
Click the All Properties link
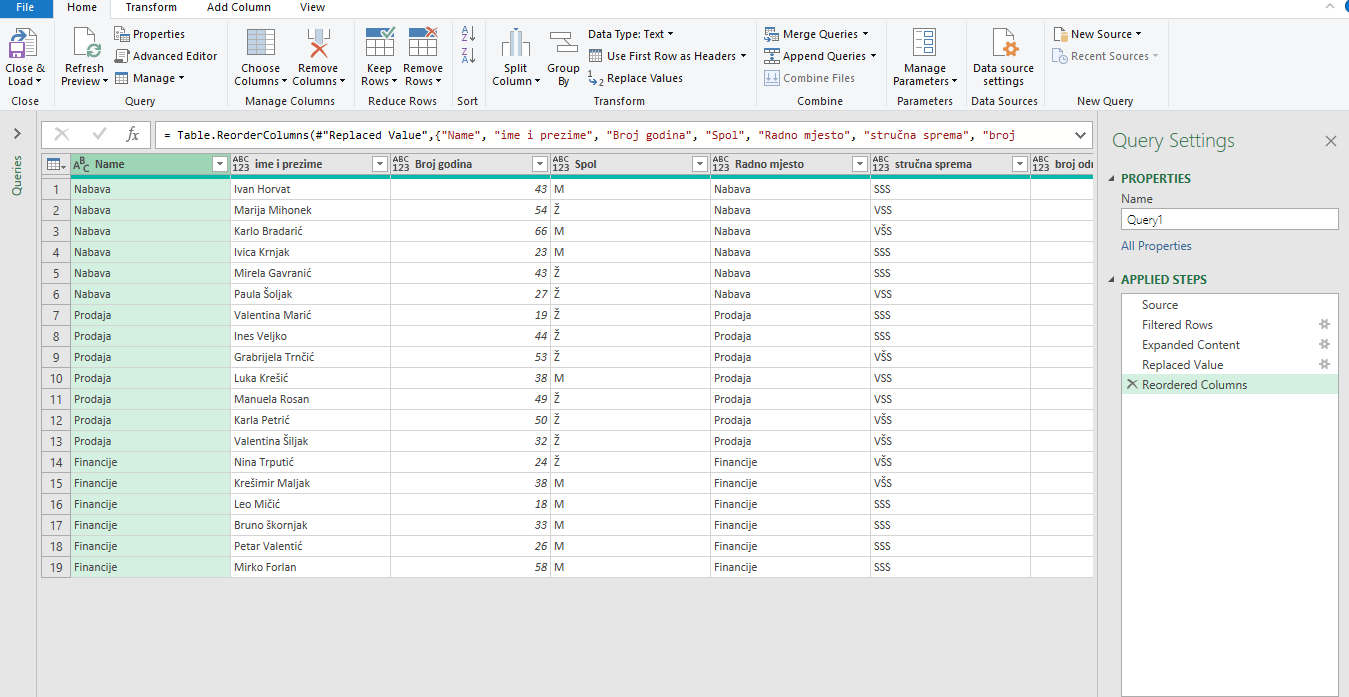(1156, 246)
